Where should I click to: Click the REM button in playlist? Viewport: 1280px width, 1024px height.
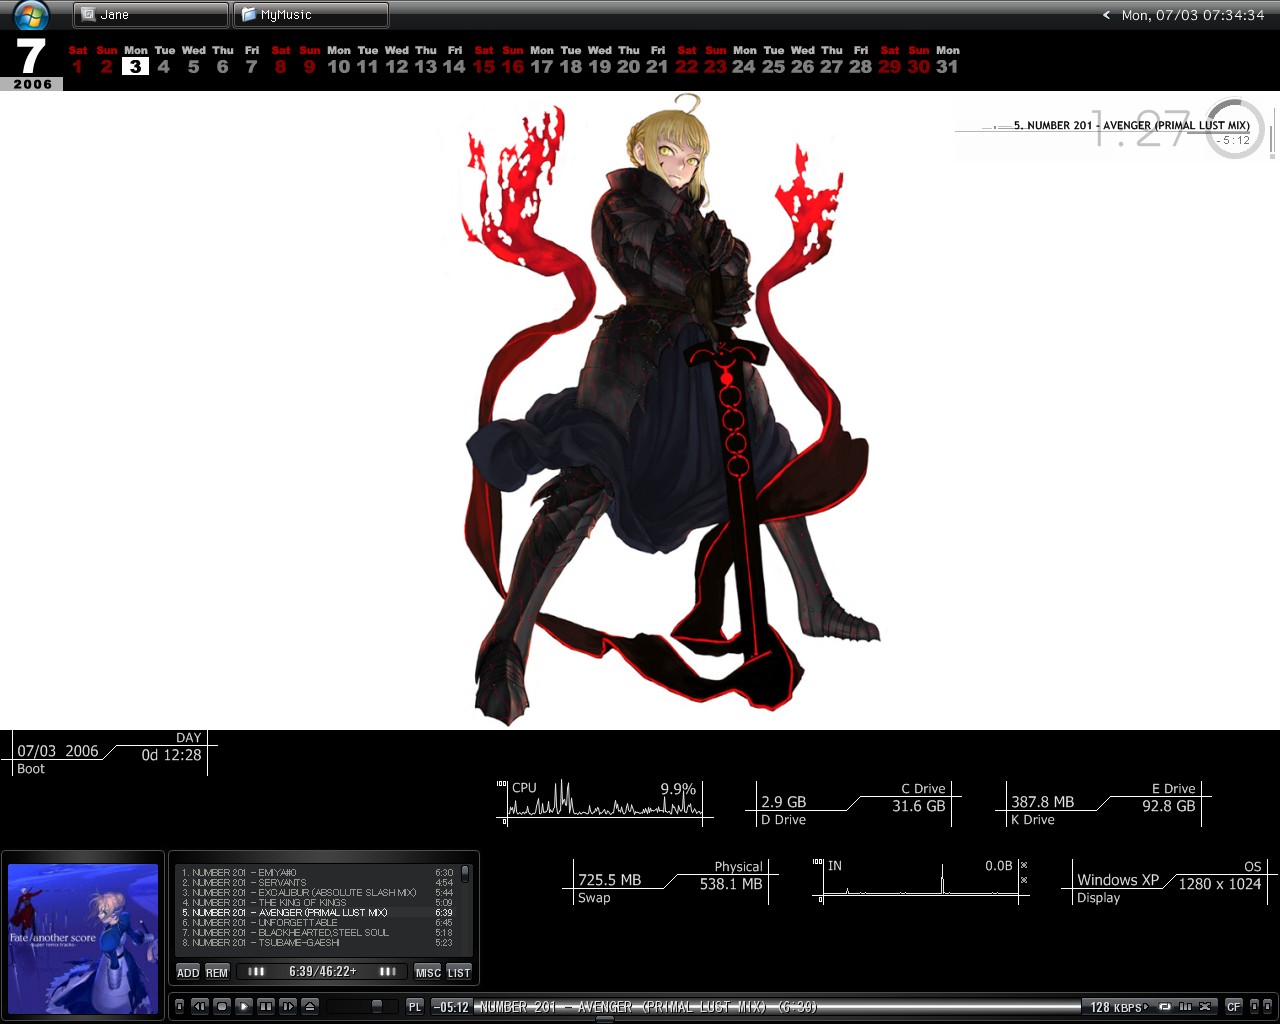[x=217, y=972]
